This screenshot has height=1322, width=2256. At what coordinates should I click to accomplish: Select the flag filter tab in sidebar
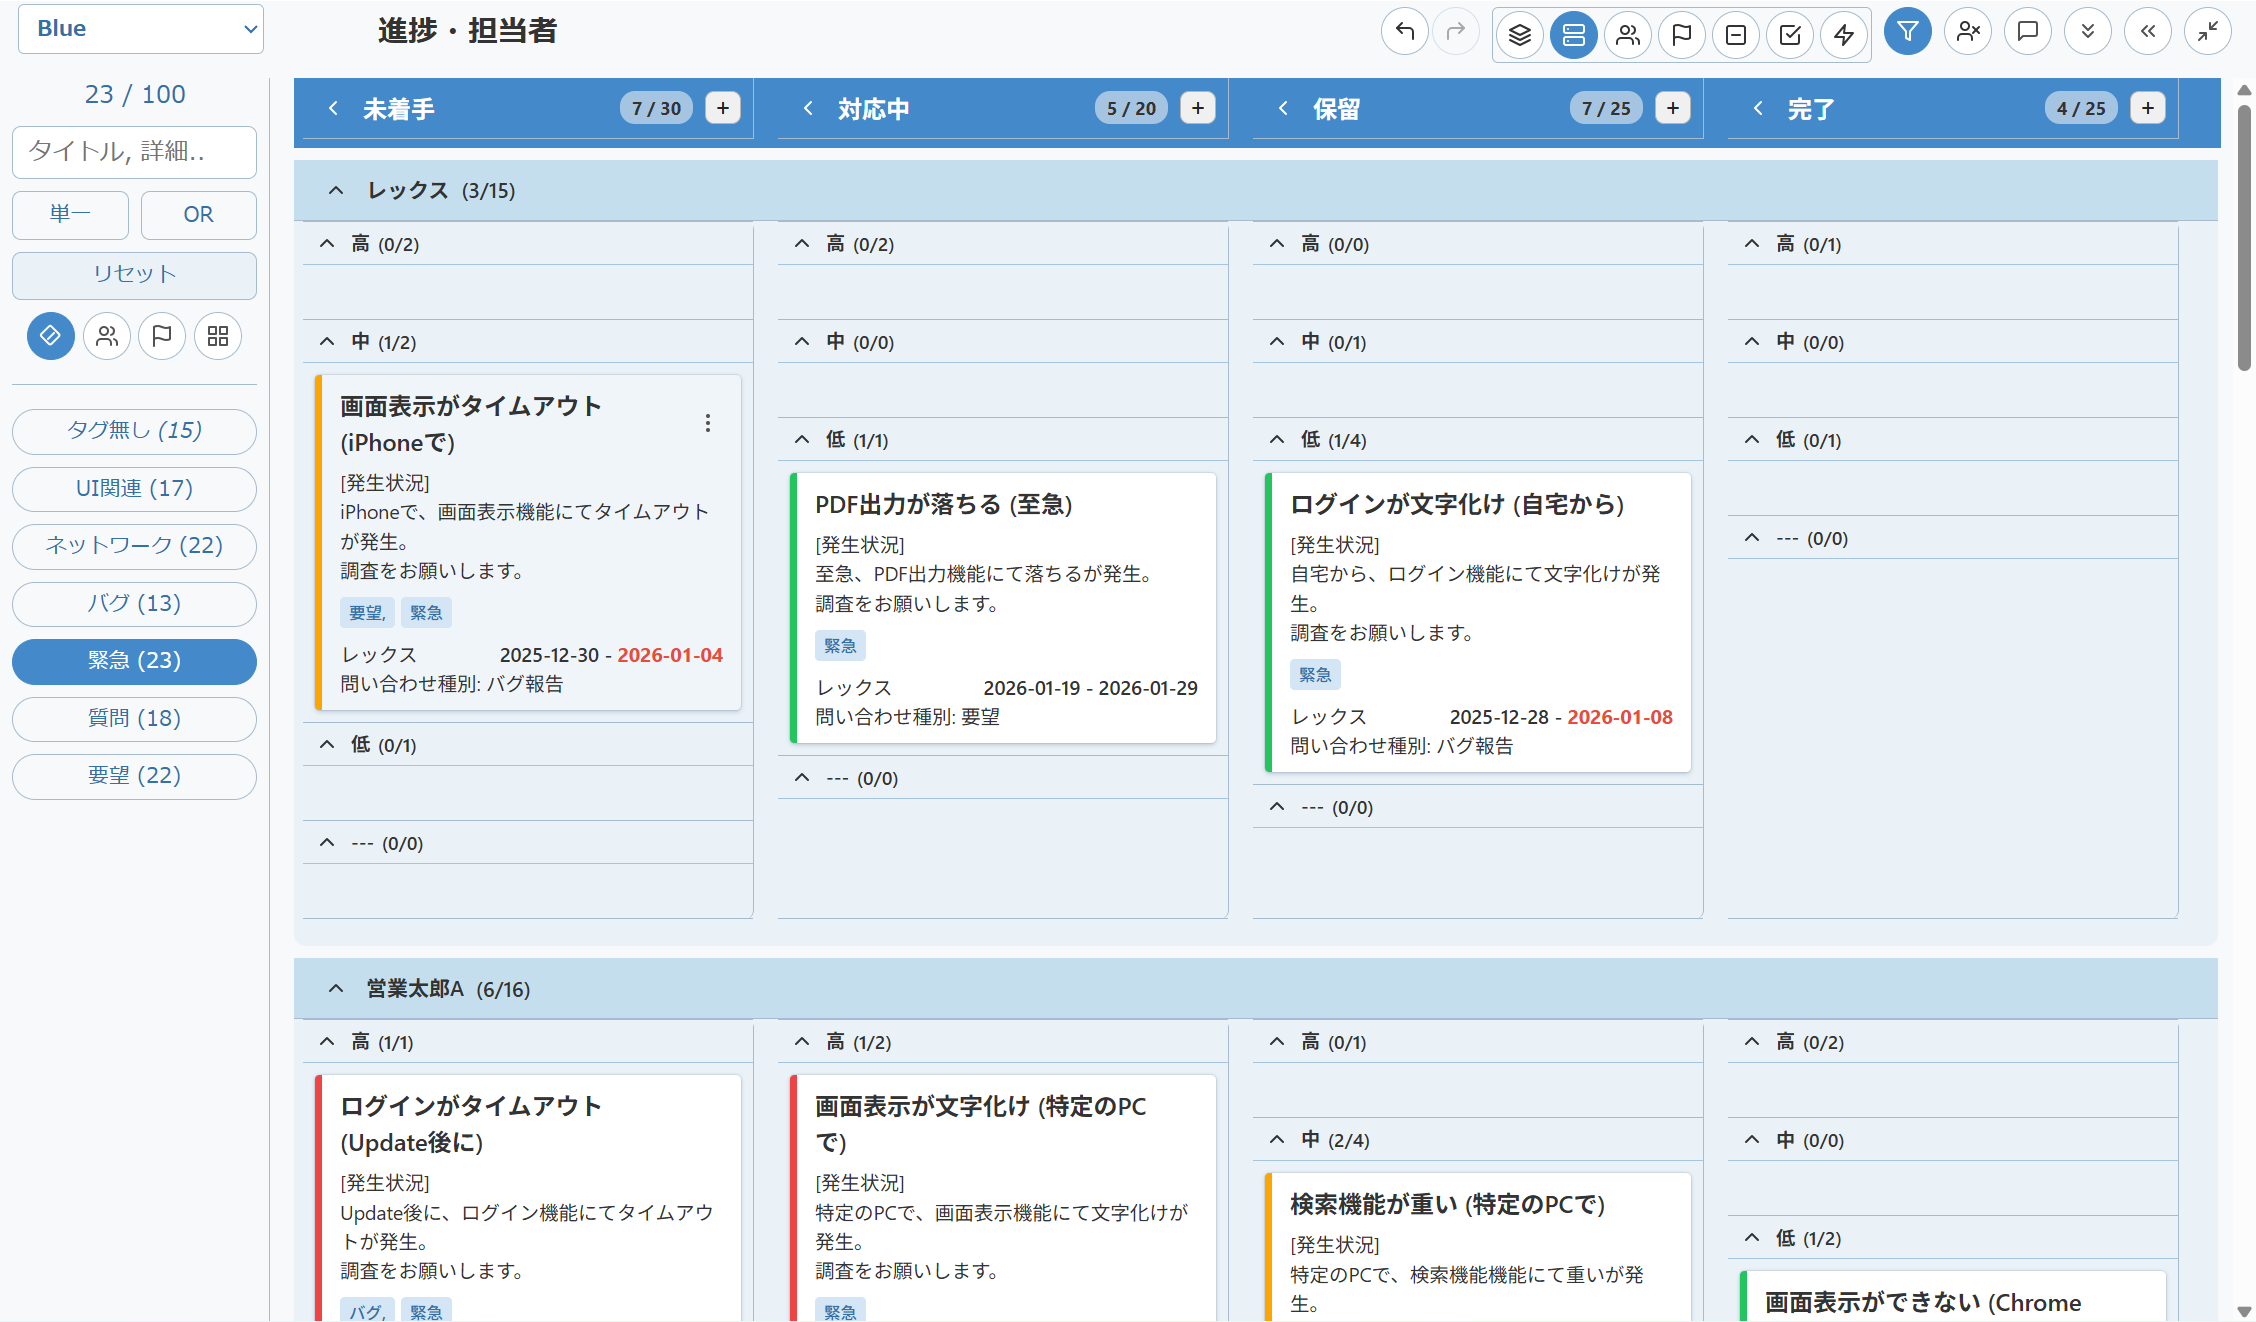162,336
